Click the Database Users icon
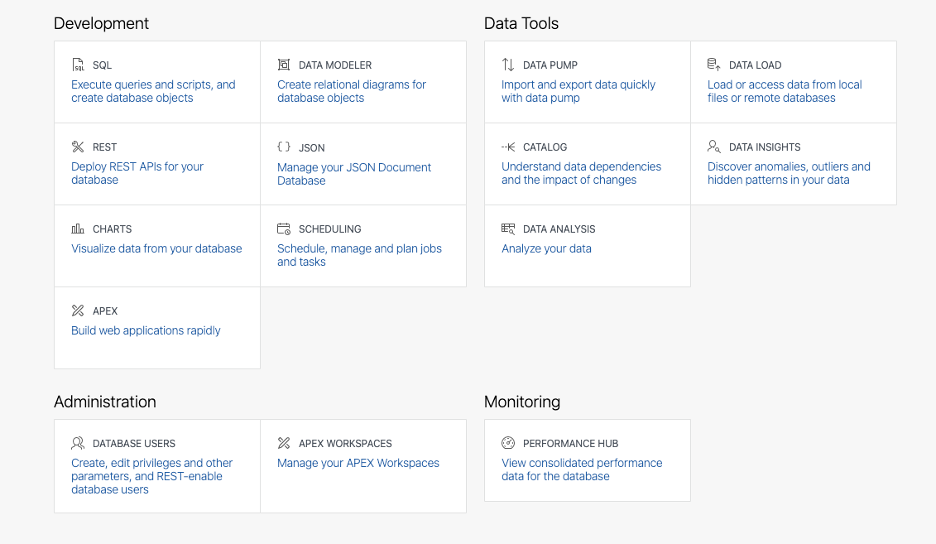 pyautogui.click(x=78, y=443)
